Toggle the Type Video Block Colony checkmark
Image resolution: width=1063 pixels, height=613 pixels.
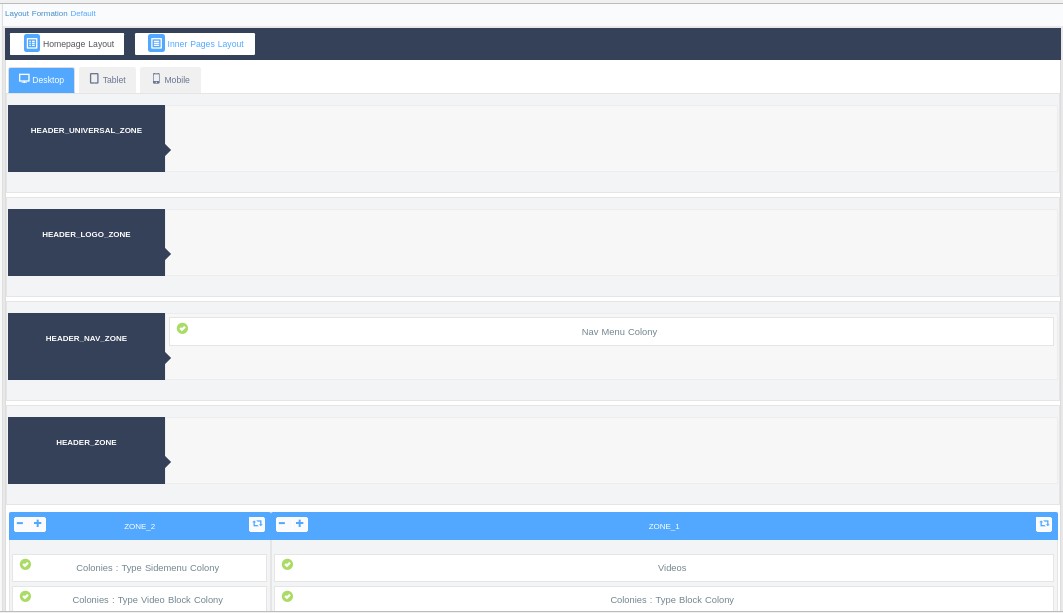[25, 596]
